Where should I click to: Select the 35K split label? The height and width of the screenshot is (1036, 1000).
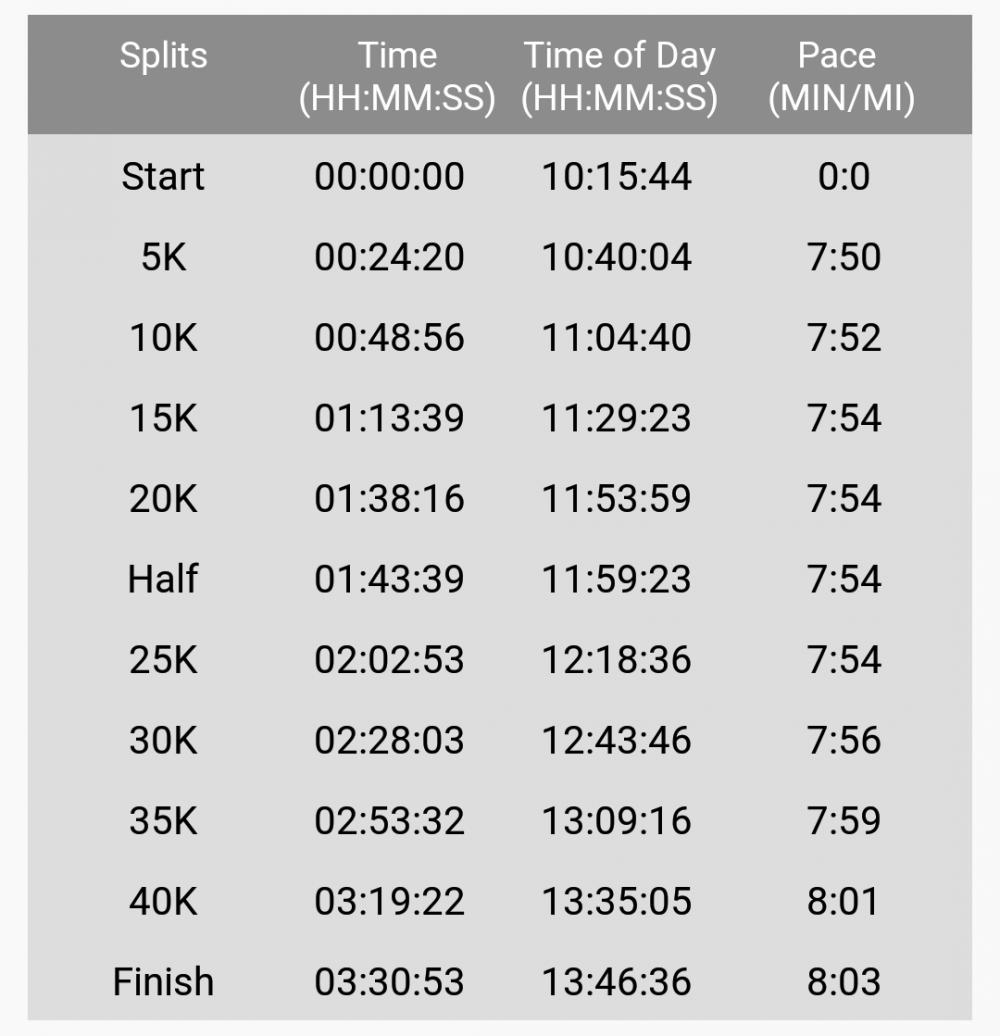(163, 821)
